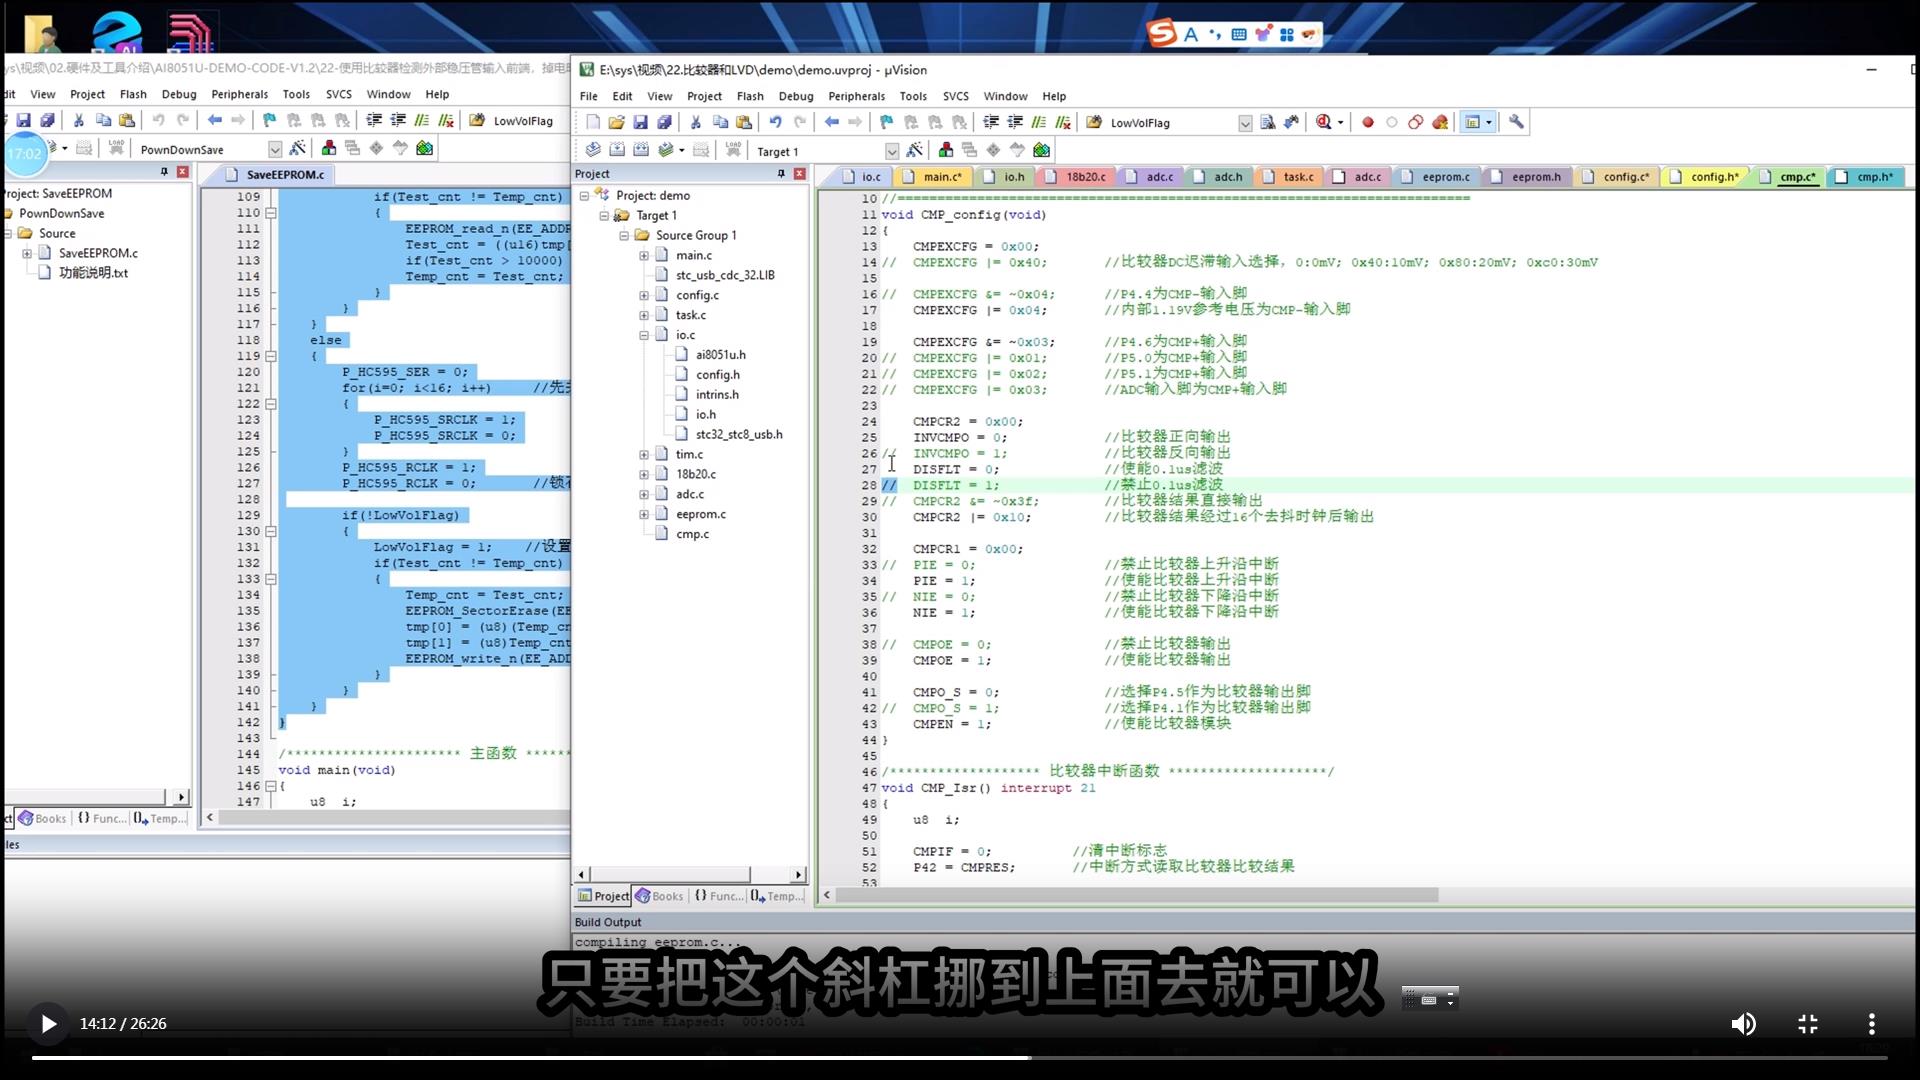Collapse Source Group 1 in project tree
This screenshot has width=1920, height=1080.
(x=624, y=235)
